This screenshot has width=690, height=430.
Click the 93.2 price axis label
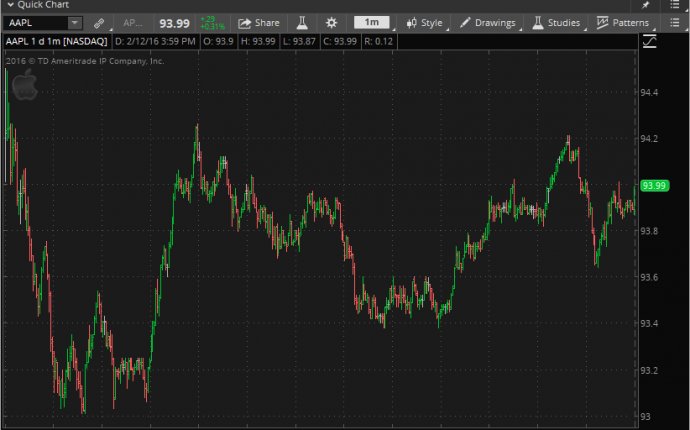click(649, 371)
